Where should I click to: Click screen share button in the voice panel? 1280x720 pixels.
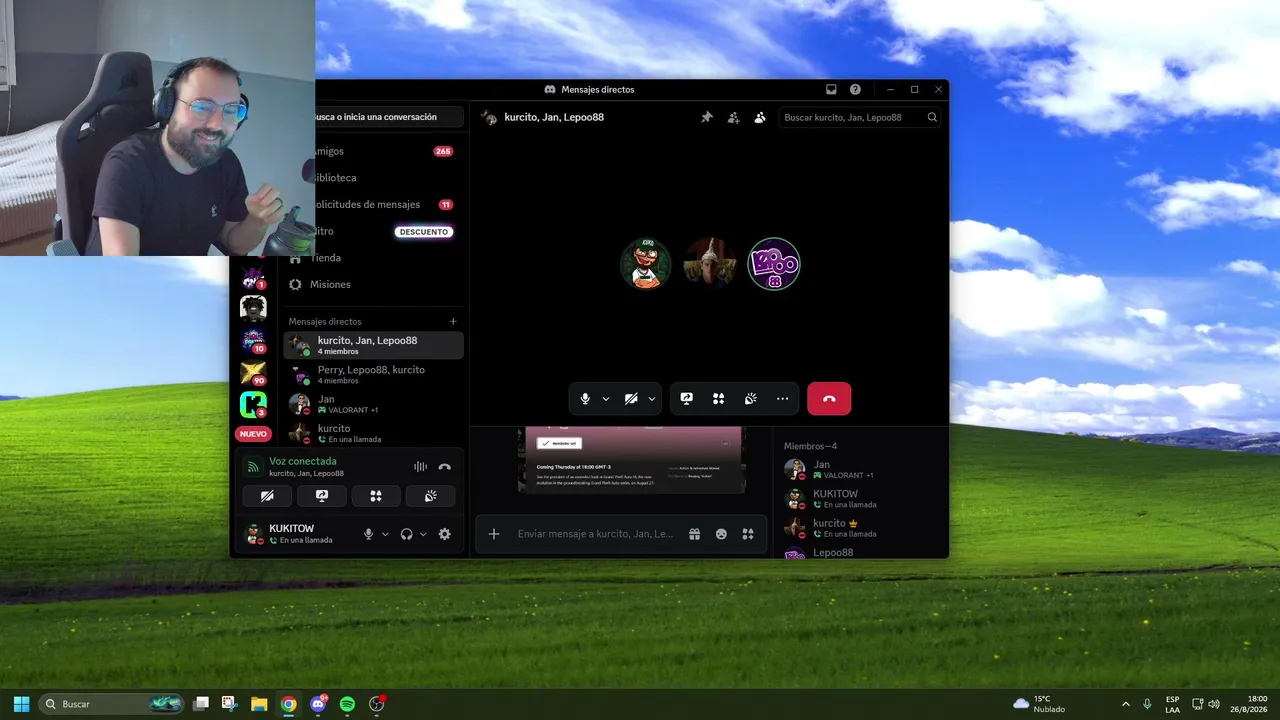click(321, 496)
